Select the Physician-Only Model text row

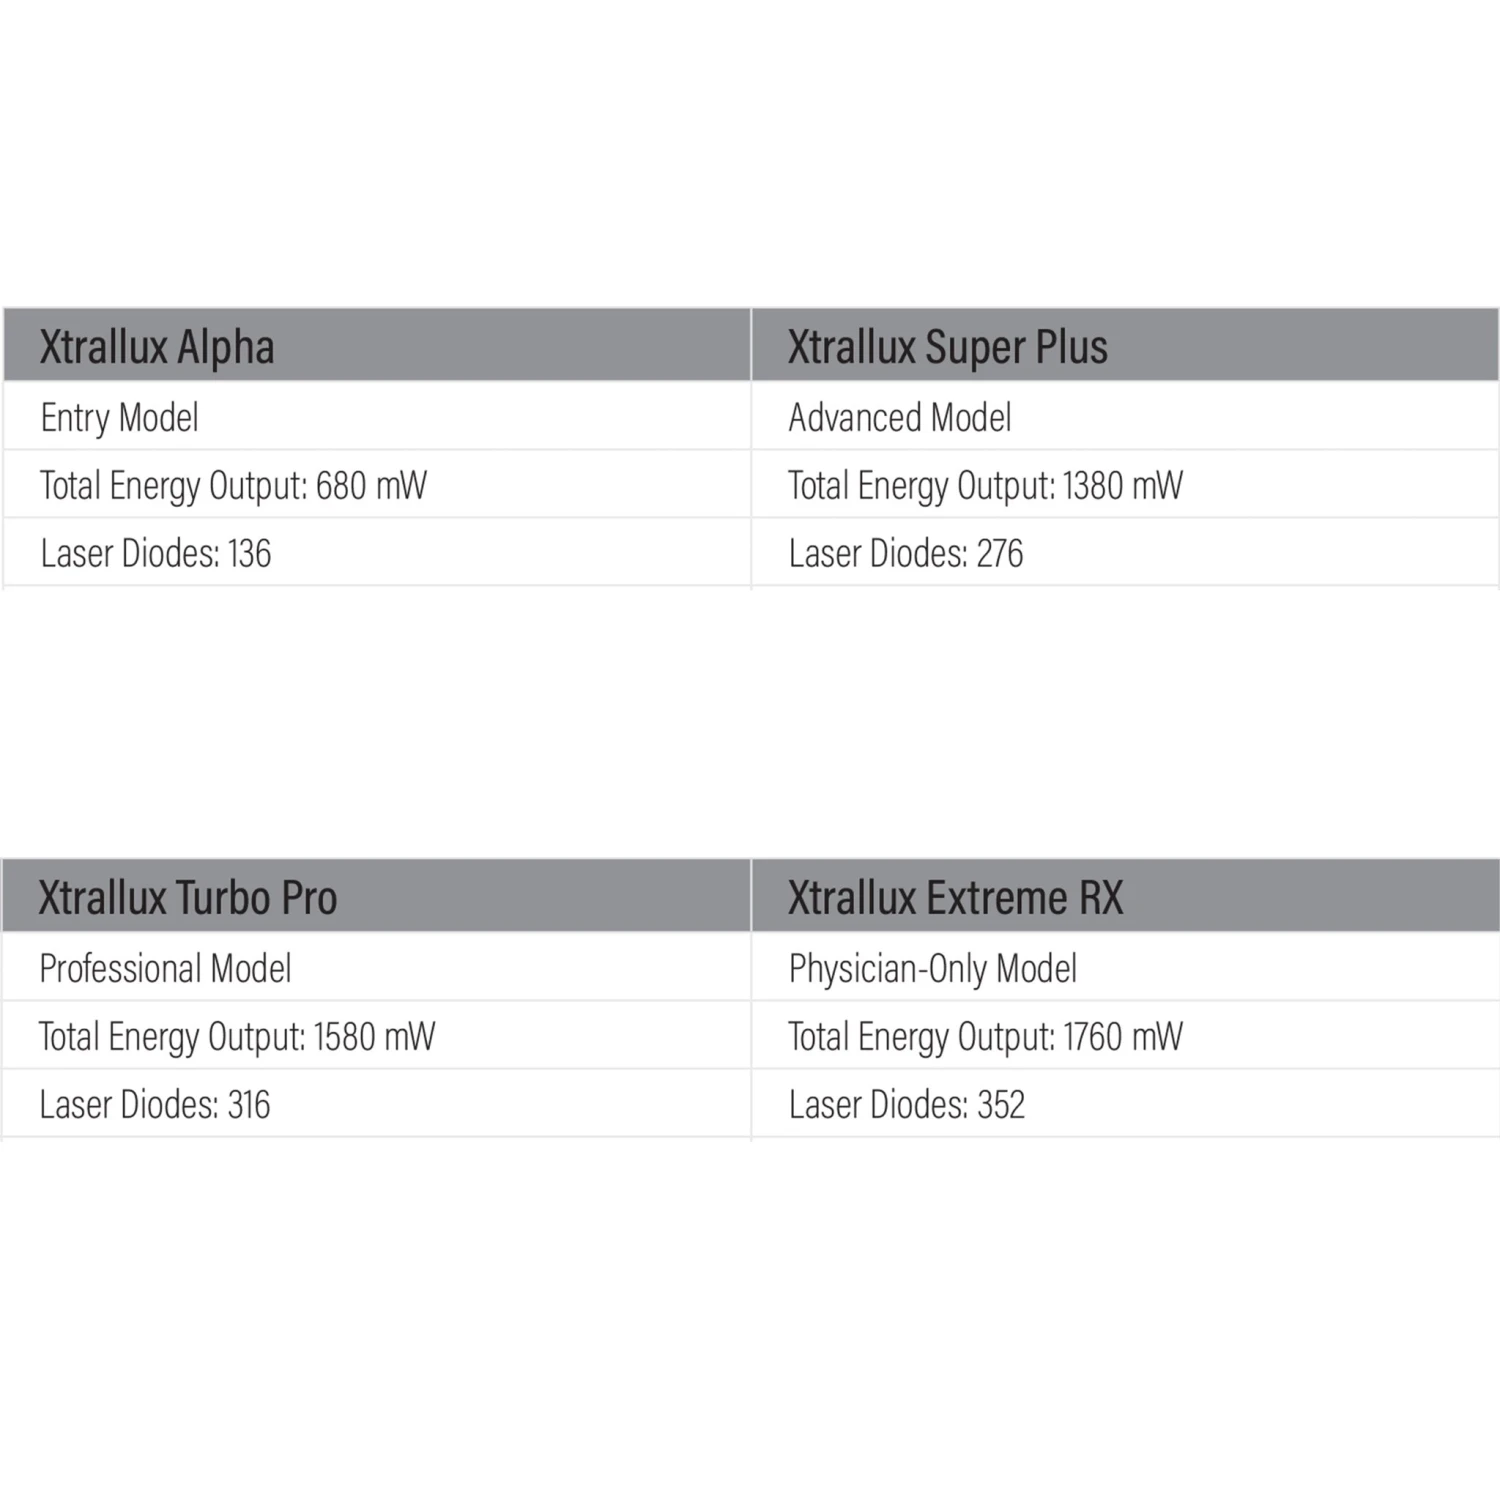(932, 968)
